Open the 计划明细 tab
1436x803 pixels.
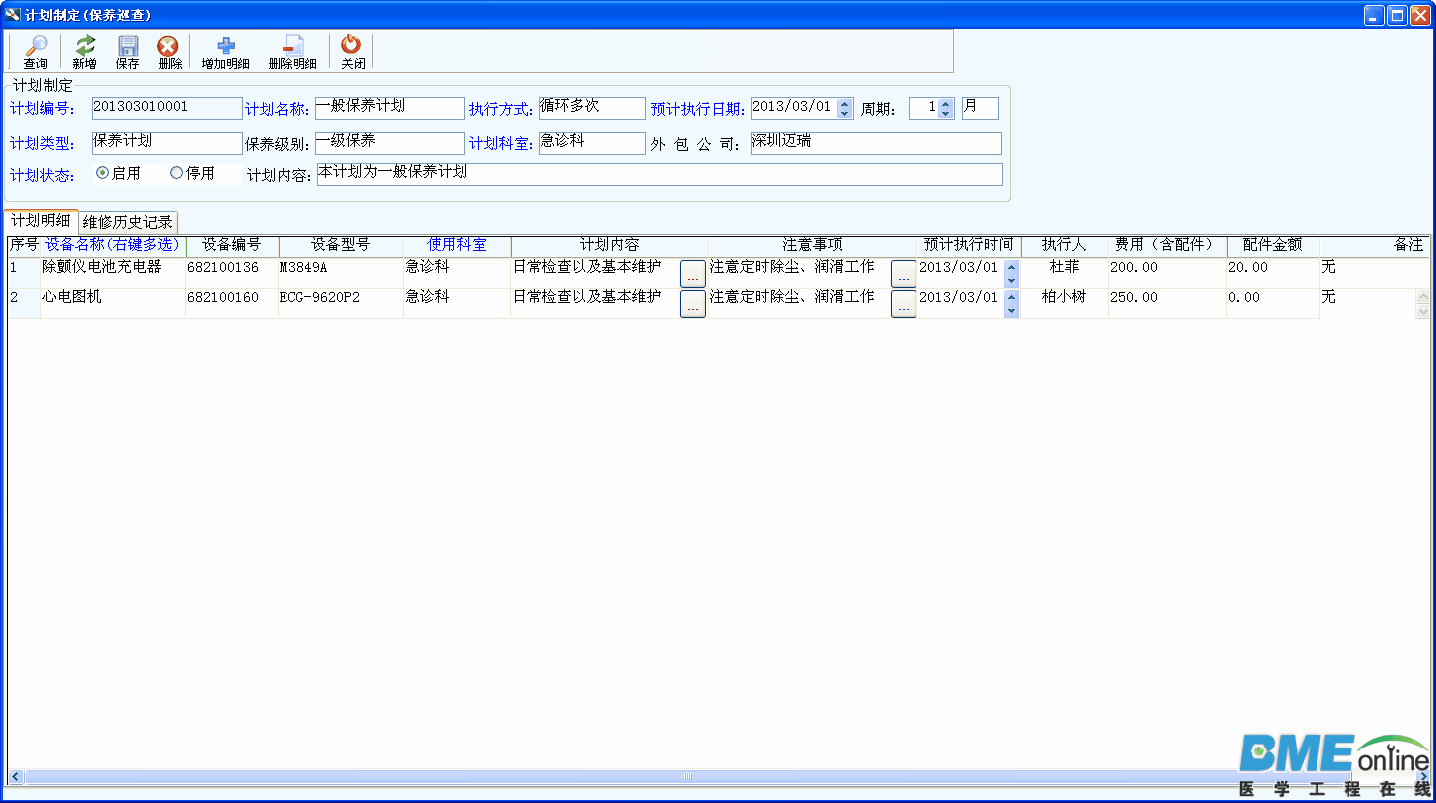(41, 221)
